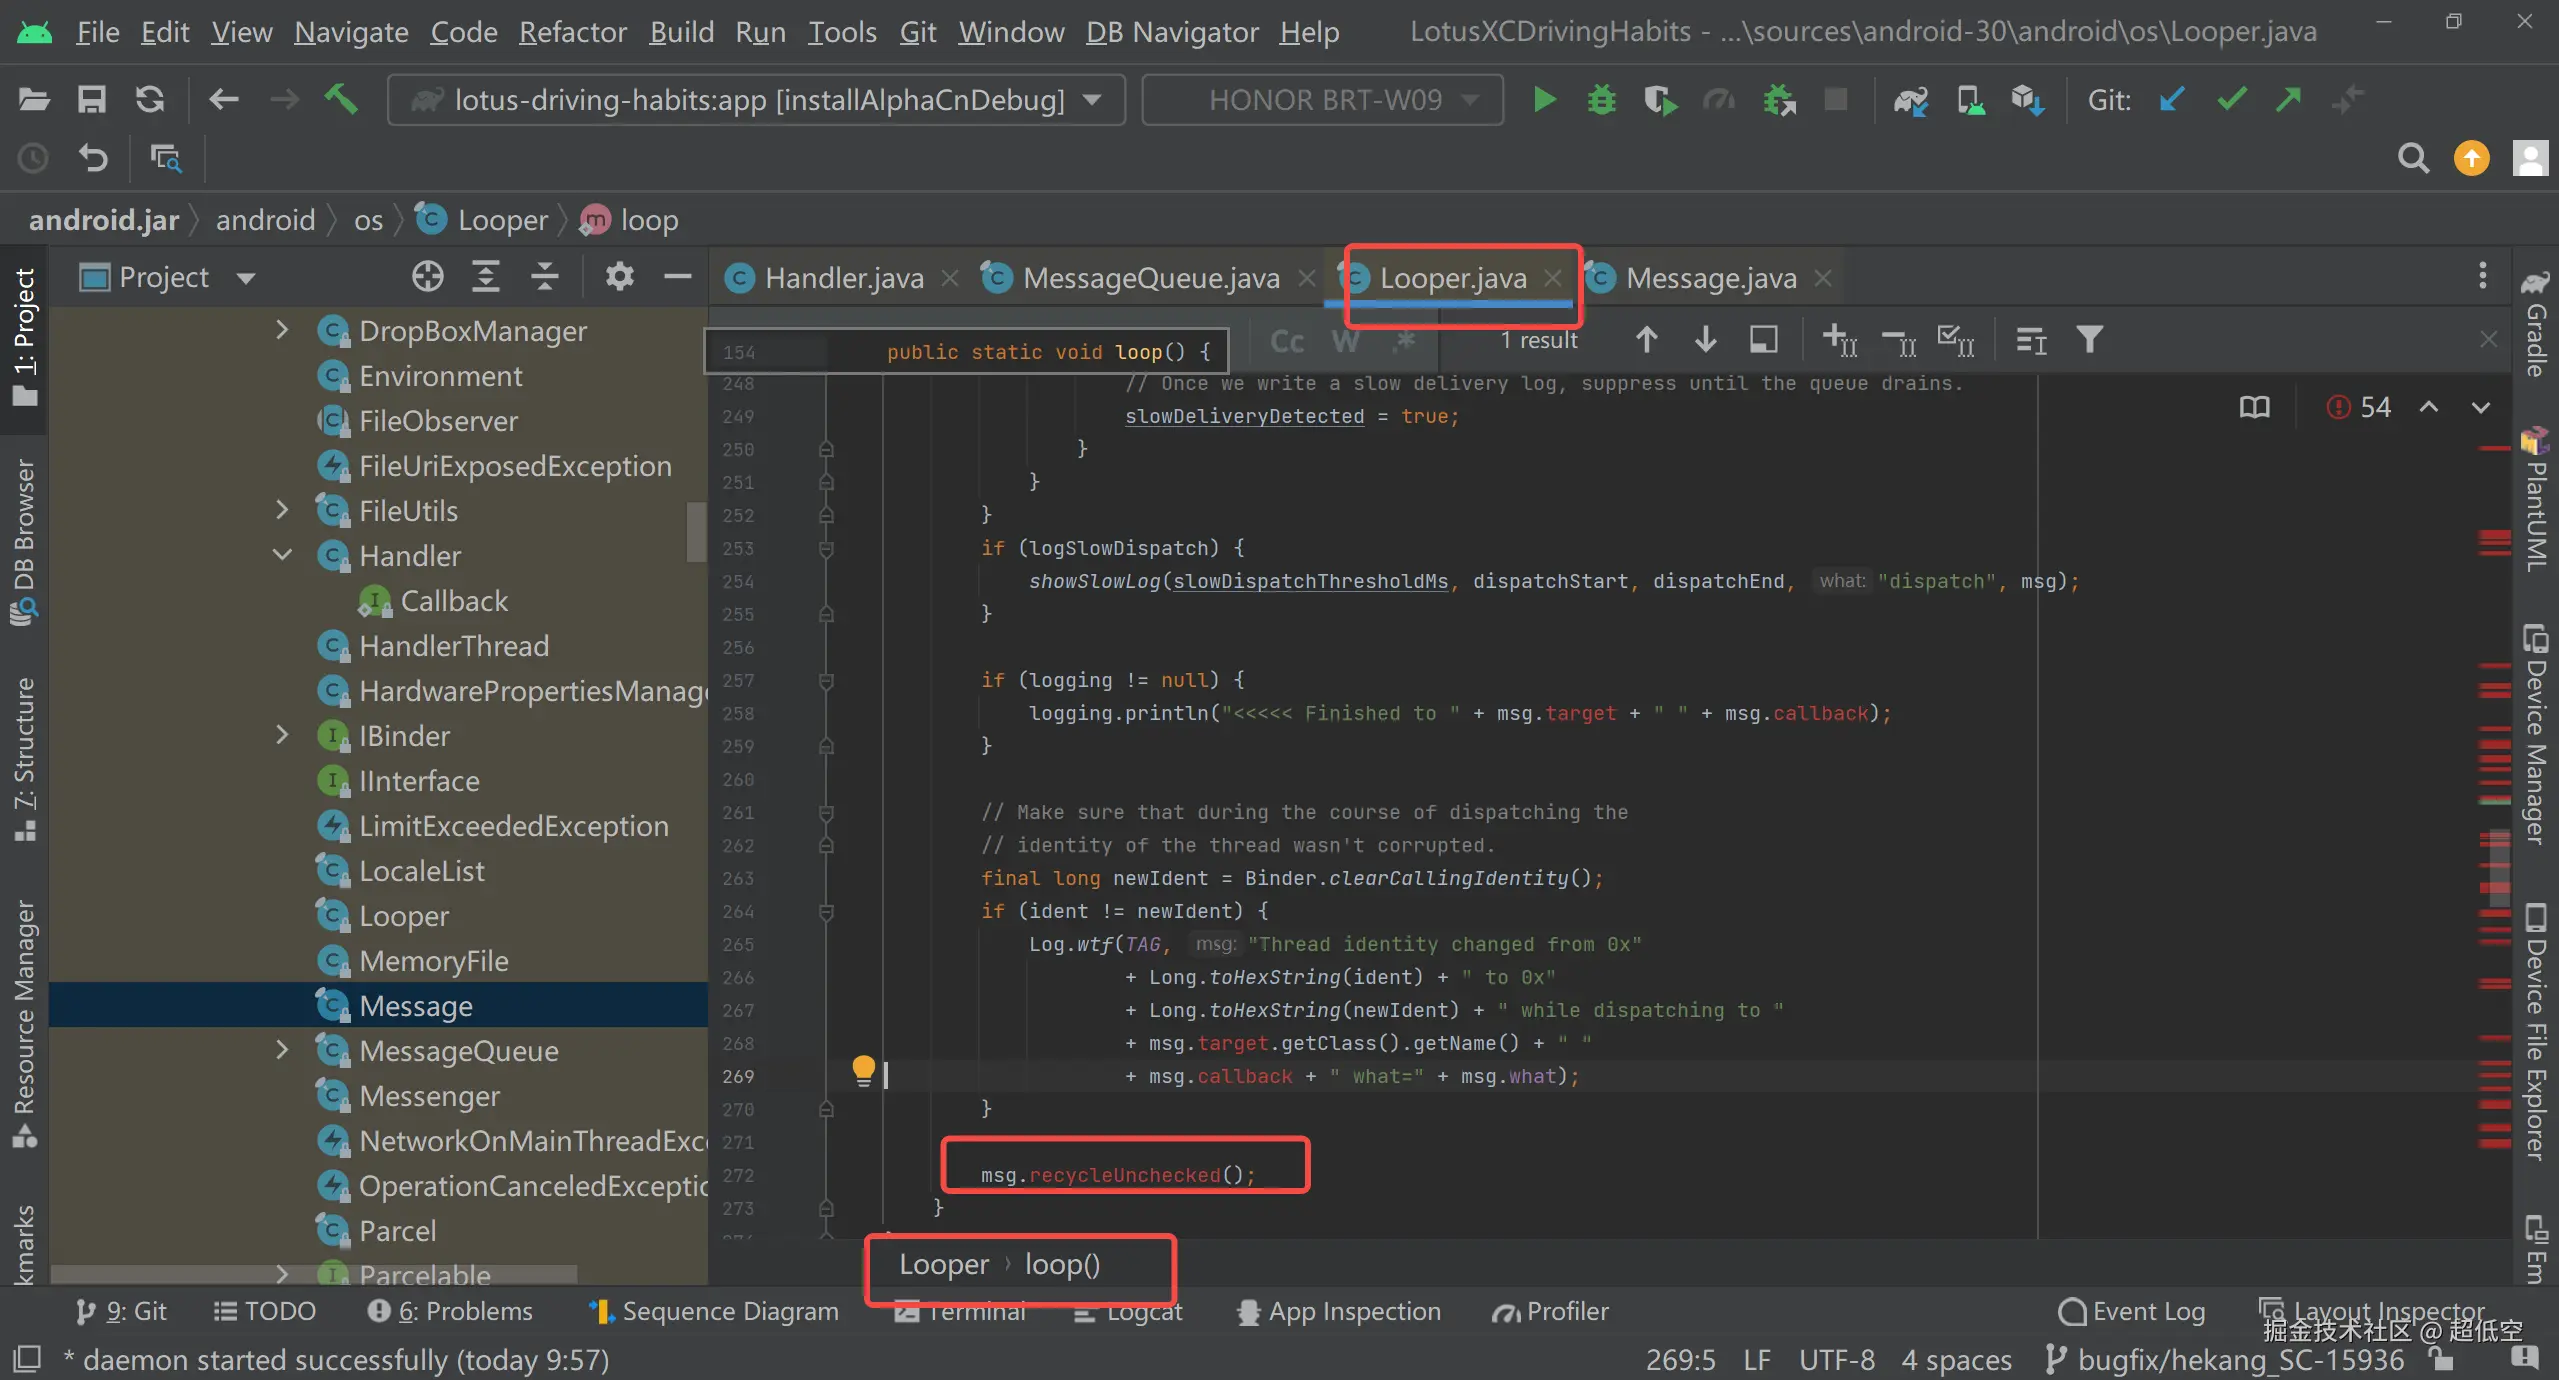
Task: Expand the MessageQueue tree node
Action: point(283,1050)
